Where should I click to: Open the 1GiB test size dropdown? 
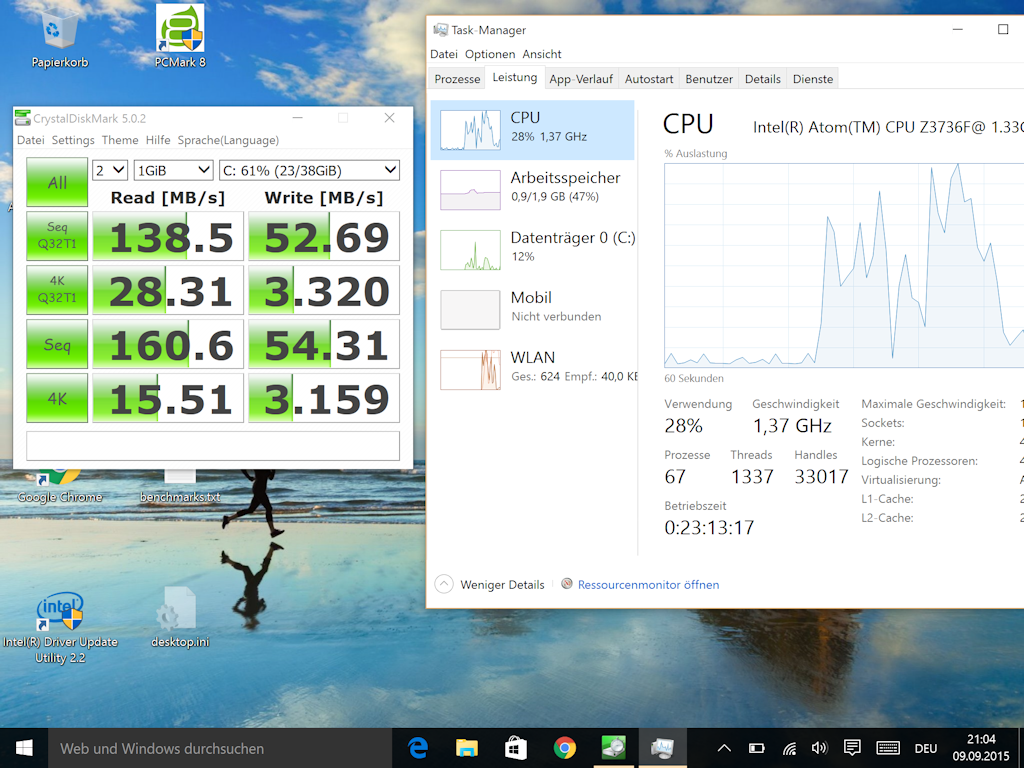pyautogui.click(x=174, y=170)
